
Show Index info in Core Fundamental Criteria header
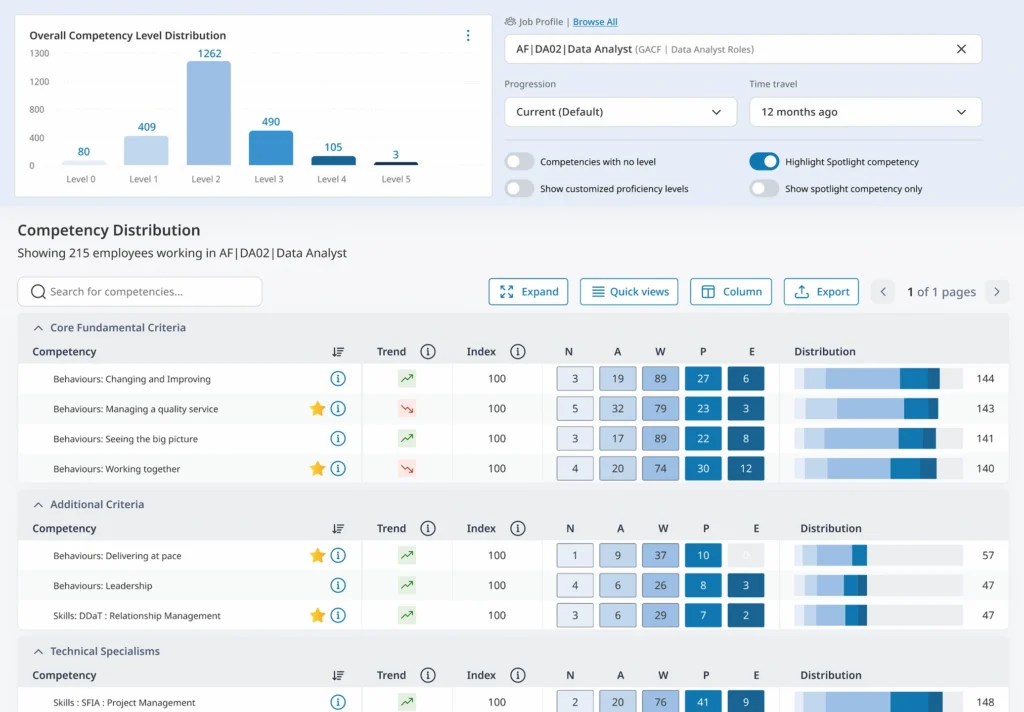click(518, 352)
